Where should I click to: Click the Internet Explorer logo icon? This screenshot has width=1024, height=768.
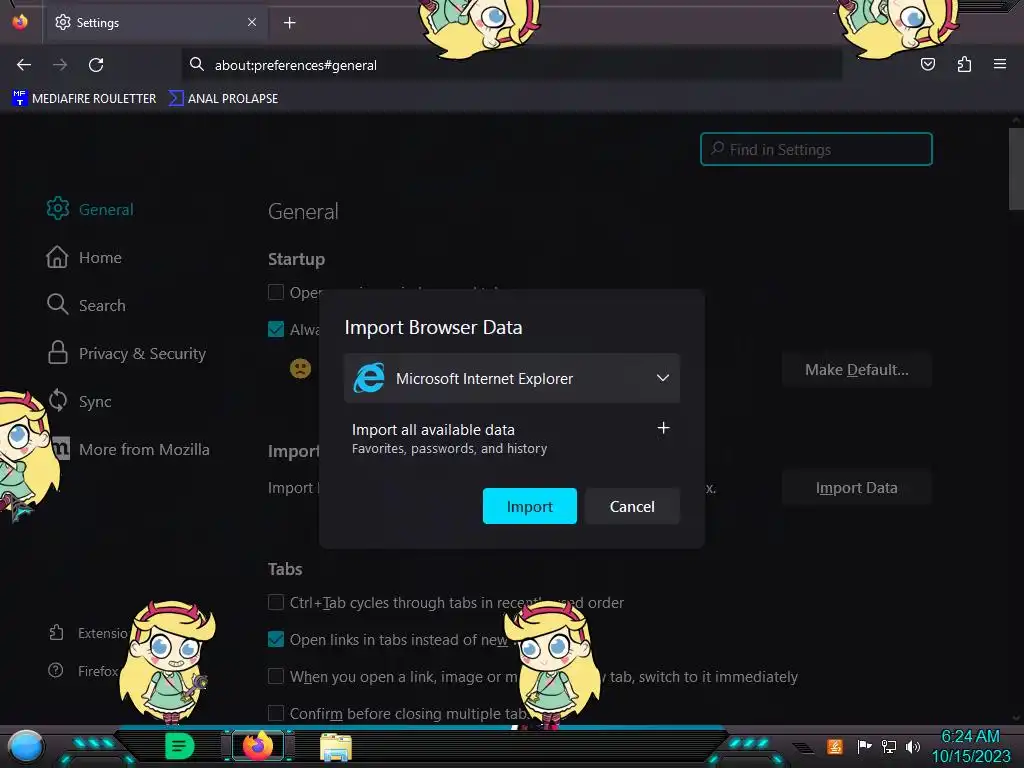tap(369, 378)
